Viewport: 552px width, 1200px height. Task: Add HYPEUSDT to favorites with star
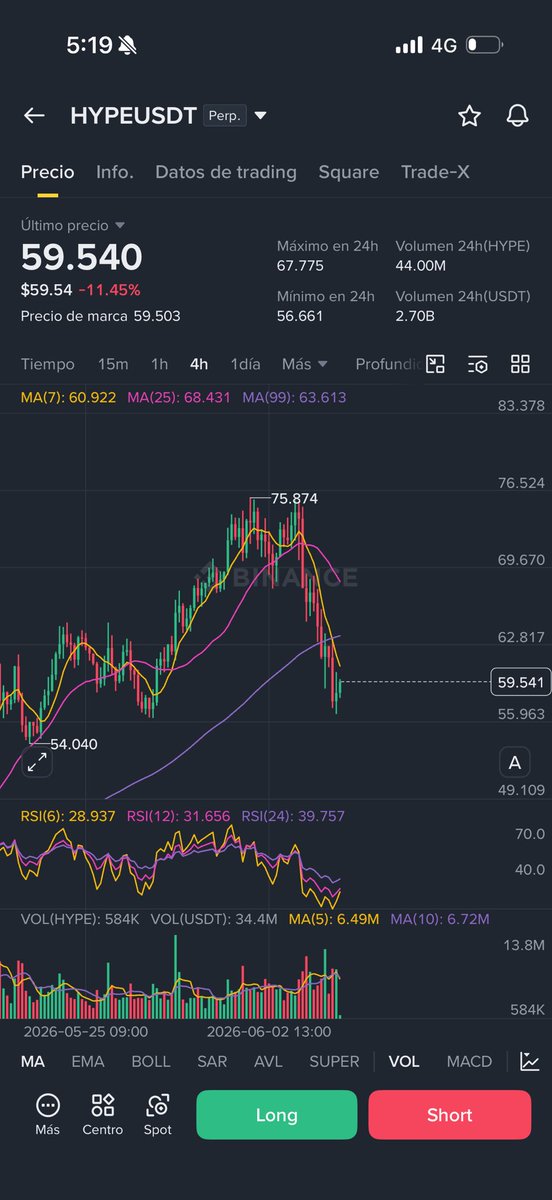pos(469,116)
